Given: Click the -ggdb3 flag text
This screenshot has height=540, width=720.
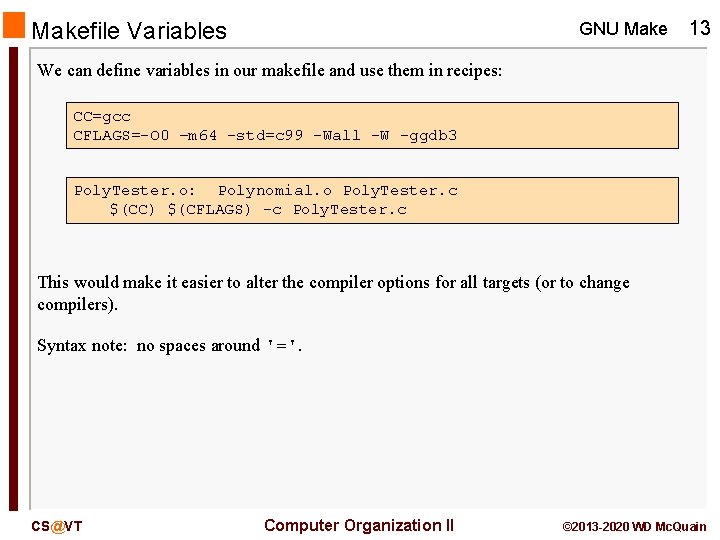Looking at the screenshot, I should coord(428,135).
